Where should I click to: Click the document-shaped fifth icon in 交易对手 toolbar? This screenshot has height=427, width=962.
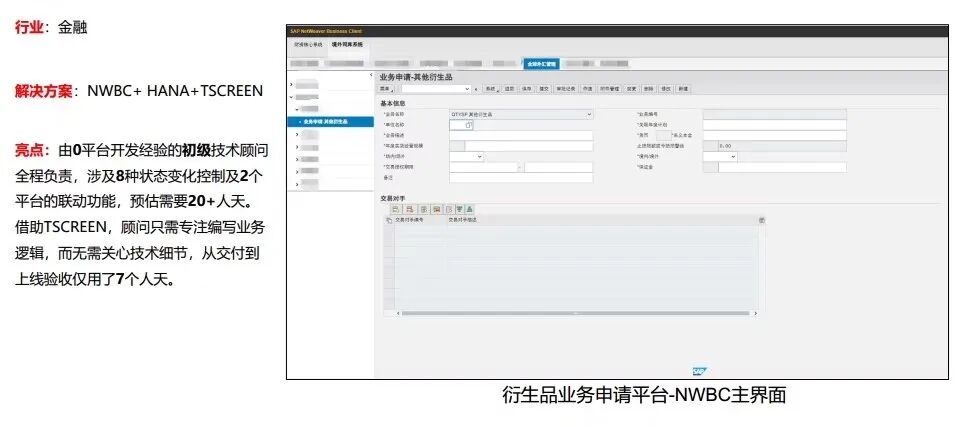(448, 210)
